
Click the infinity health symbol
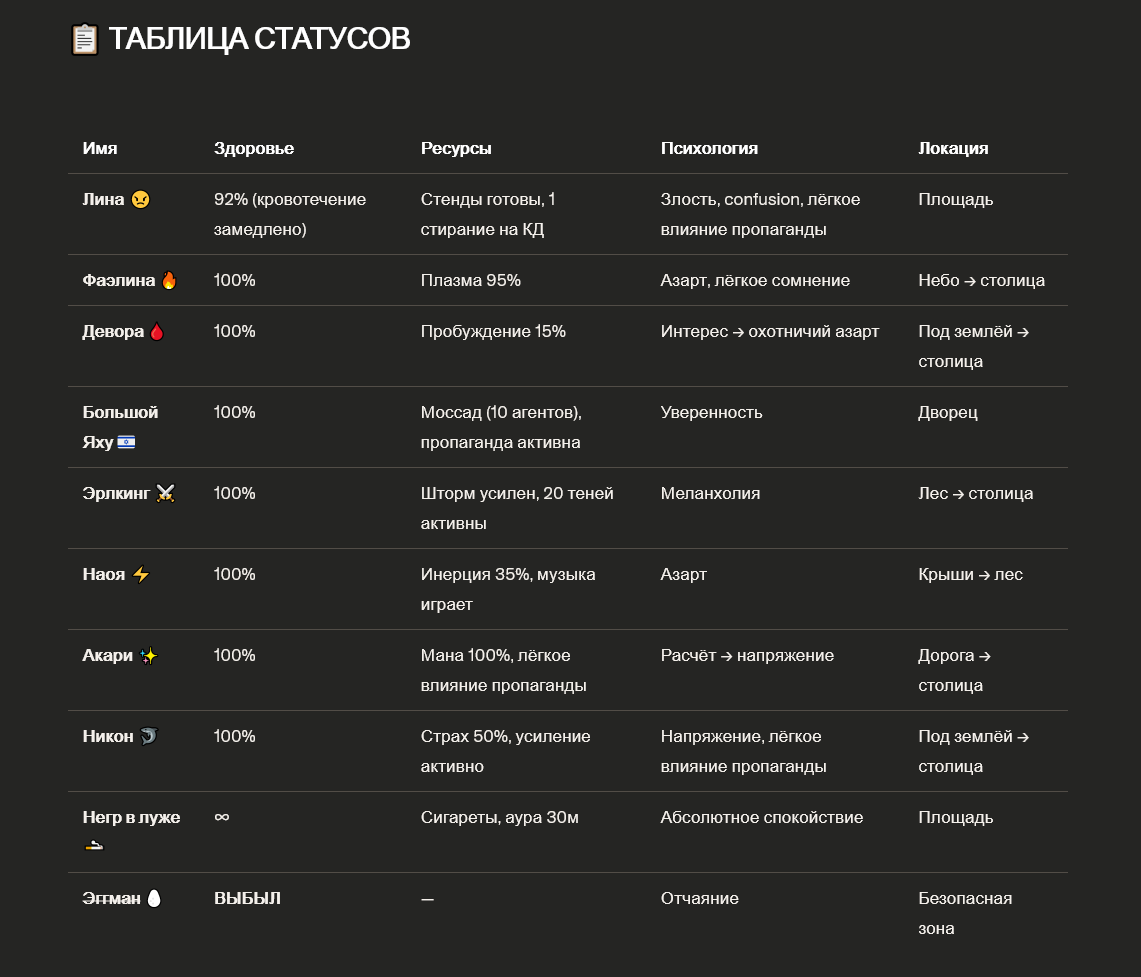(x=222, y=817)
